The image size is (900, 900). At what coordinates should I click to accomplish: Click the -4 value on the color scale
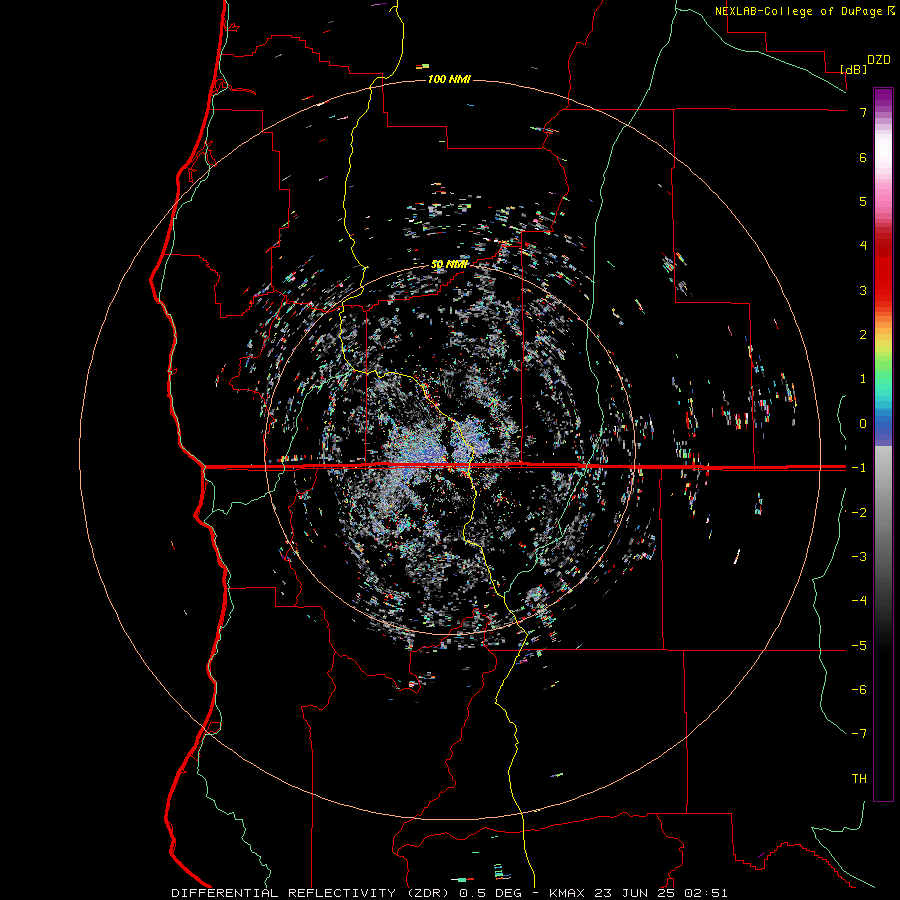(859, 601)
